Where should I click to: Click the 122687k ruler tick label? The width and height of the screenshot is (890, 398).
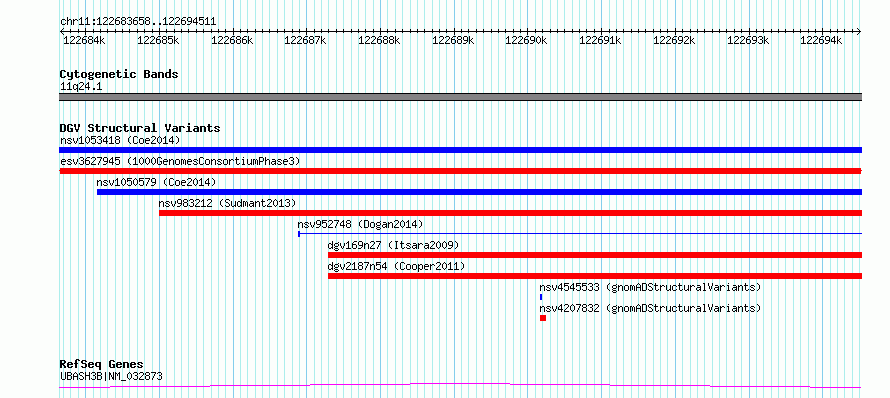click(305, 40)
